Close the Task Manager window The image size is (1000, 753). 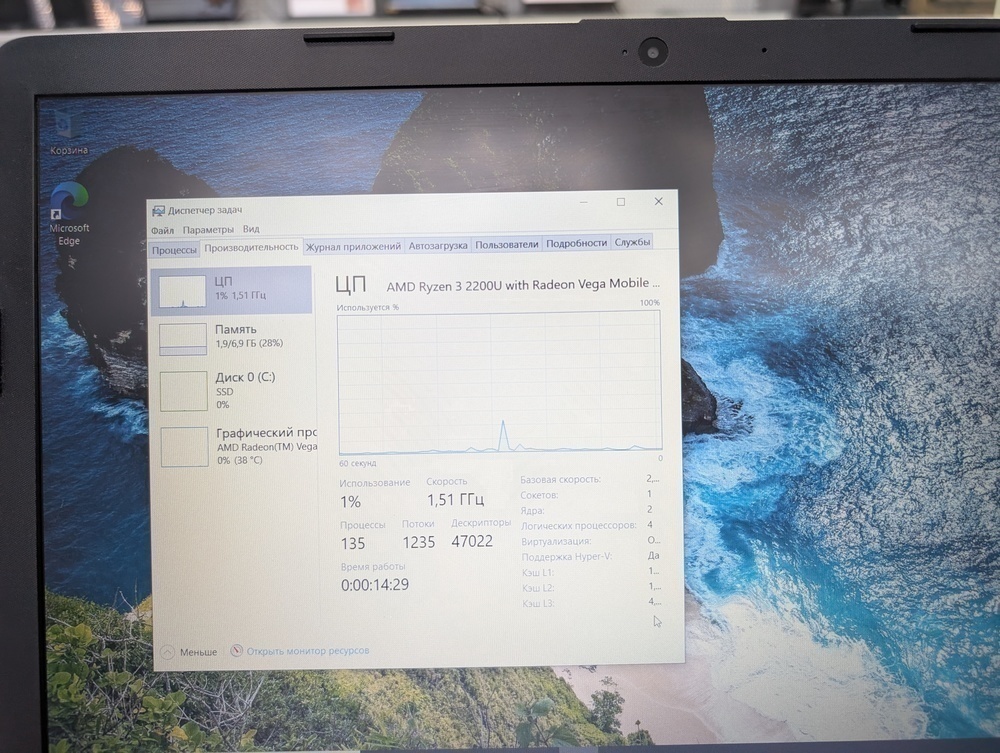(x=659, y=201)
